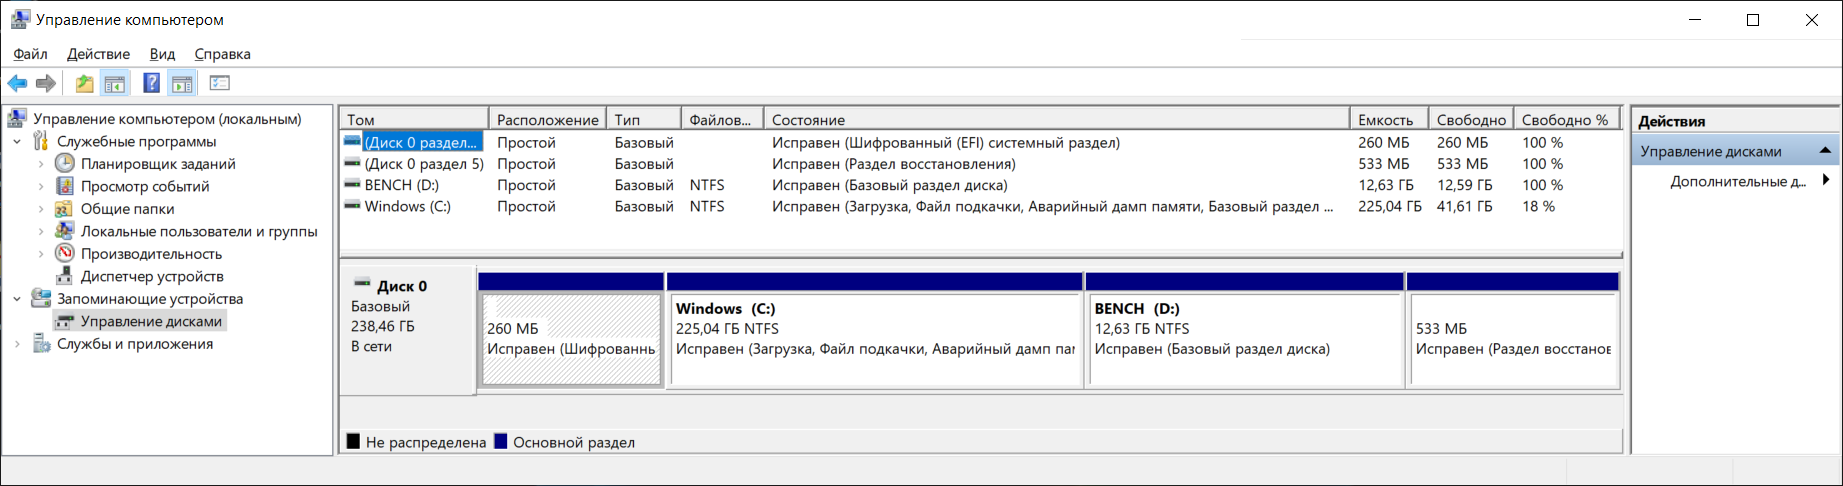The height and width of the screenshot is (486, 1843).
Task: Click the Forward arrow toolbar icon
Action: click(45, 83)
